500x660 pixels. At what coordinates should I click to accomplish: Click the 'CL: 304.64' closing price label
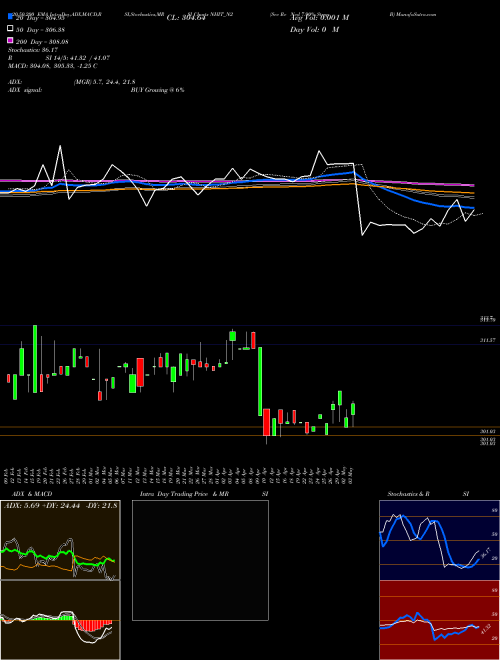click(x=188, y=18)
